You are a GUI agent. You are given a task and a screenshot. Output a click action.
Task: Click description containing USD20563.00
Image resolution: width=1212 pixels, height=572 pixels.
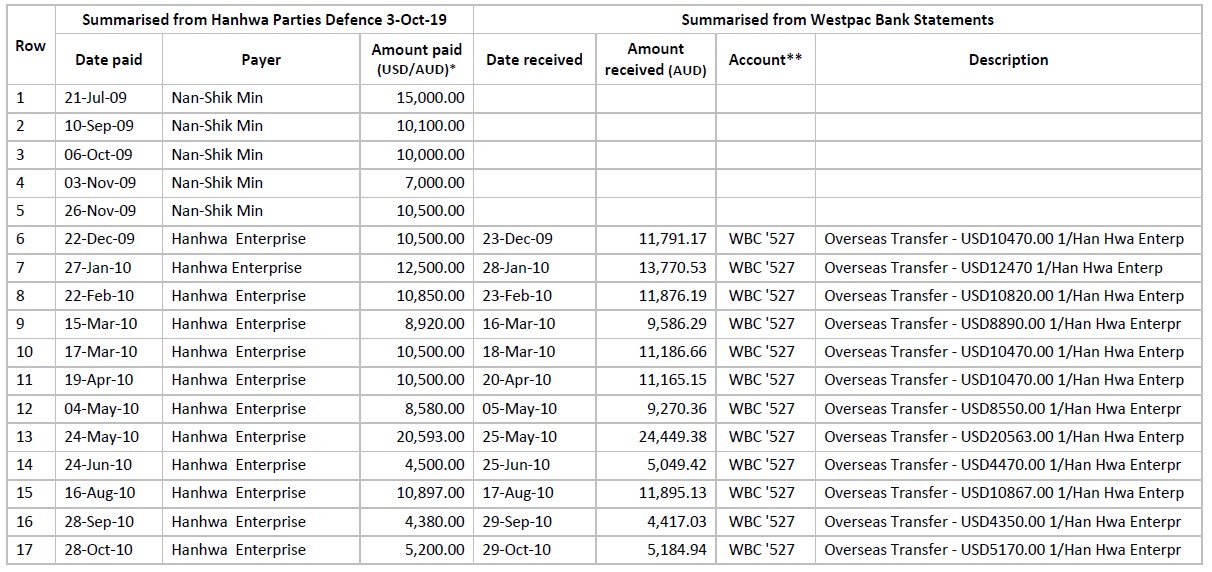(1004, 436)
